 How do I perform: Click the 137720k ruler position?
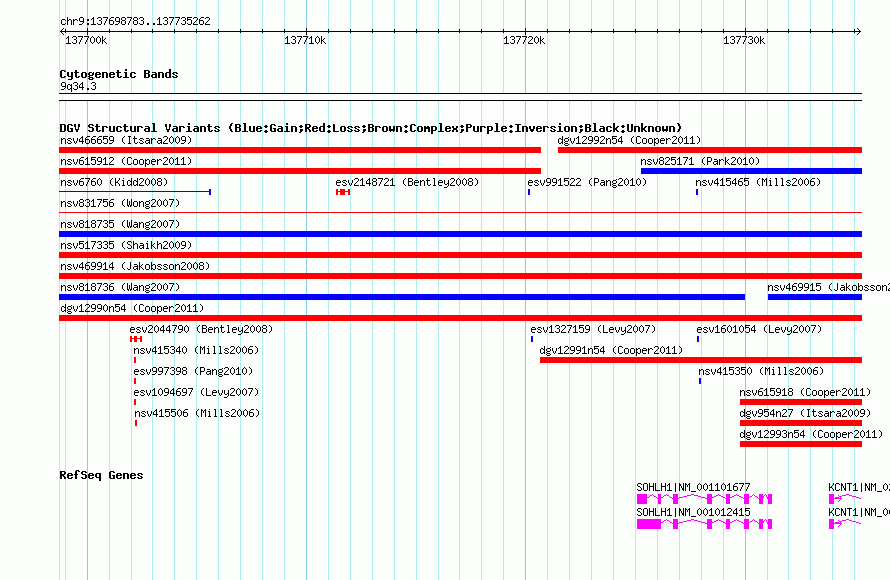tap(524, 40)
